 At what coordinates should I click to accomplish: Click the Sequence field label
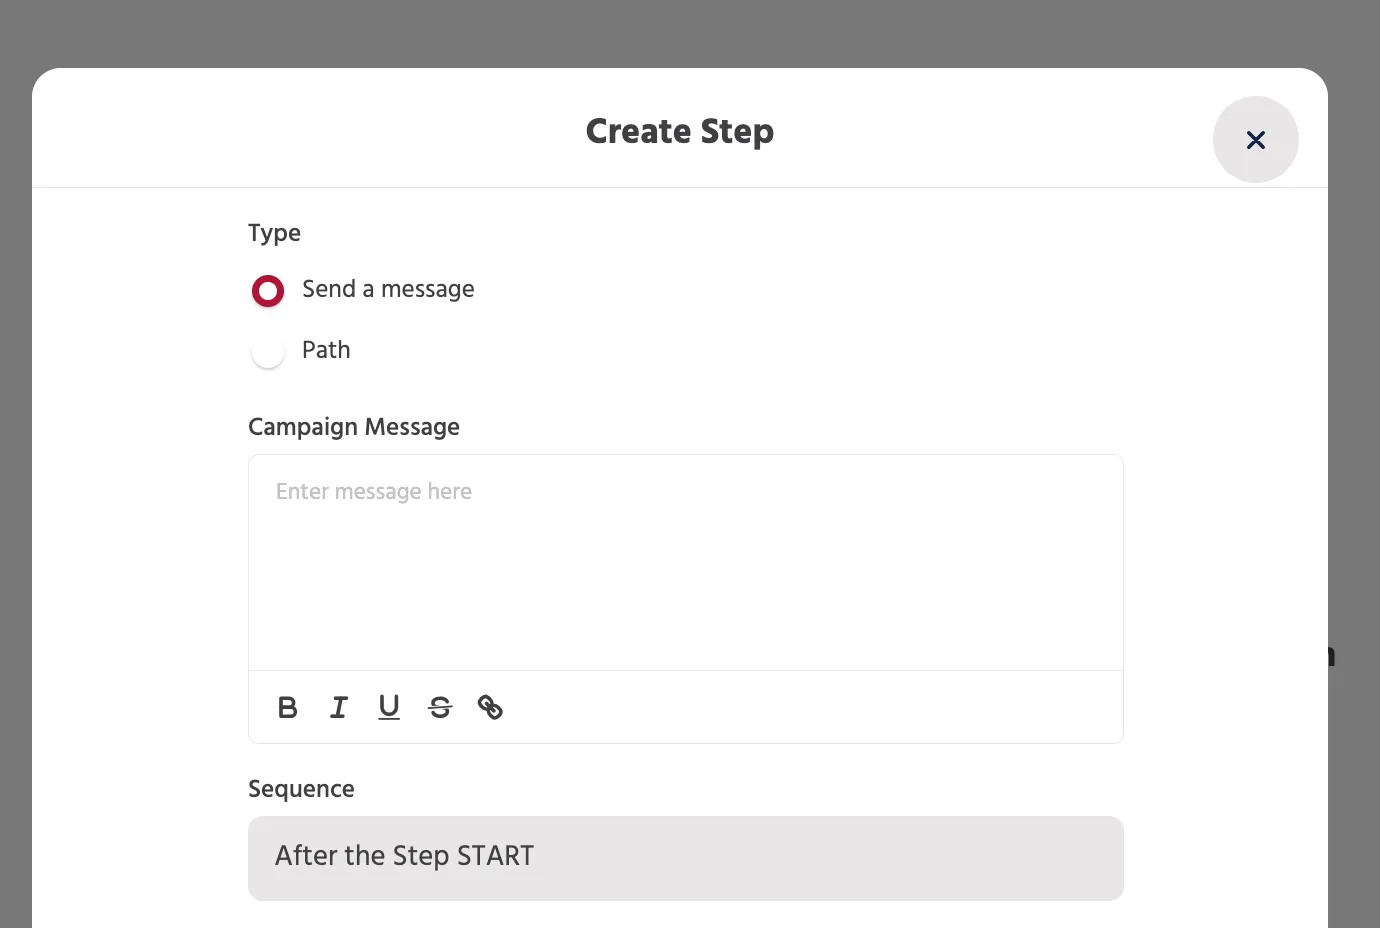[301, 789]
